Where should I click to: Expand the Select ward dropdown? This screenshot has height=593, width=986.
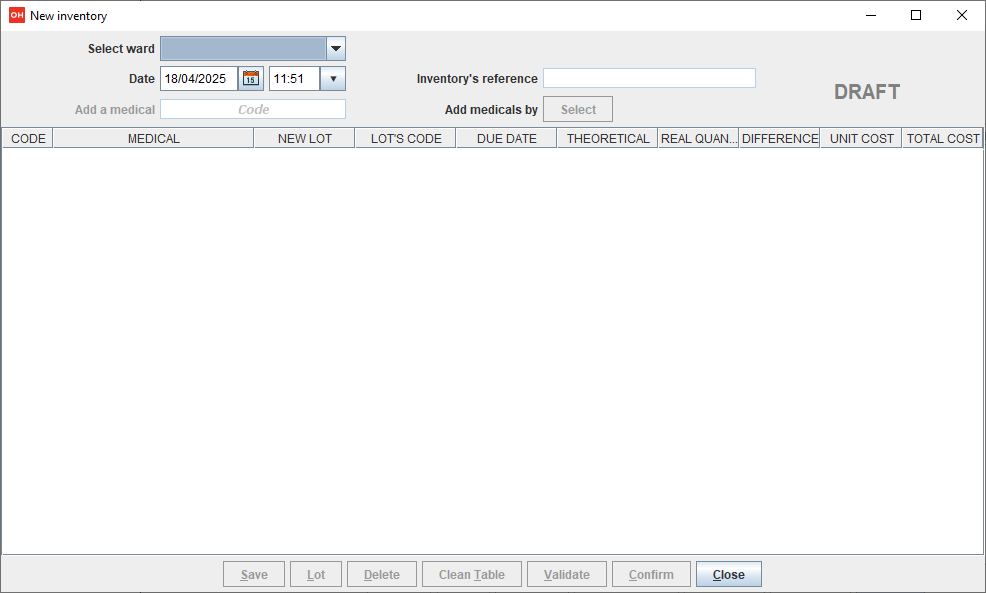click(x=336, y=49)
